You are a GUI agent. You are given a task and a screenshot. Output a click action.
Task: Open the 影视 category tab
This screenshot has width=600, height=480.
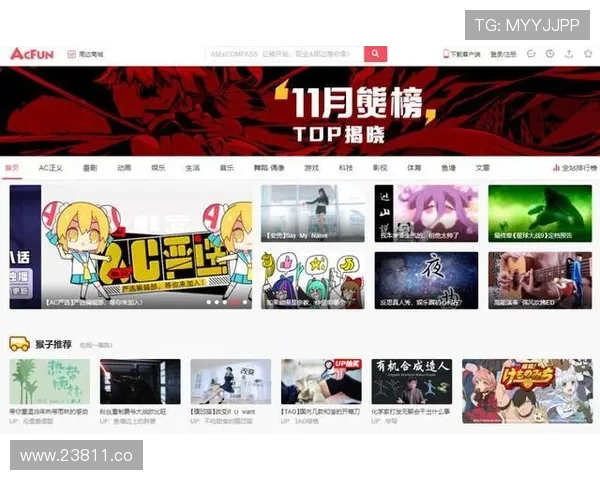click(380, 168)
